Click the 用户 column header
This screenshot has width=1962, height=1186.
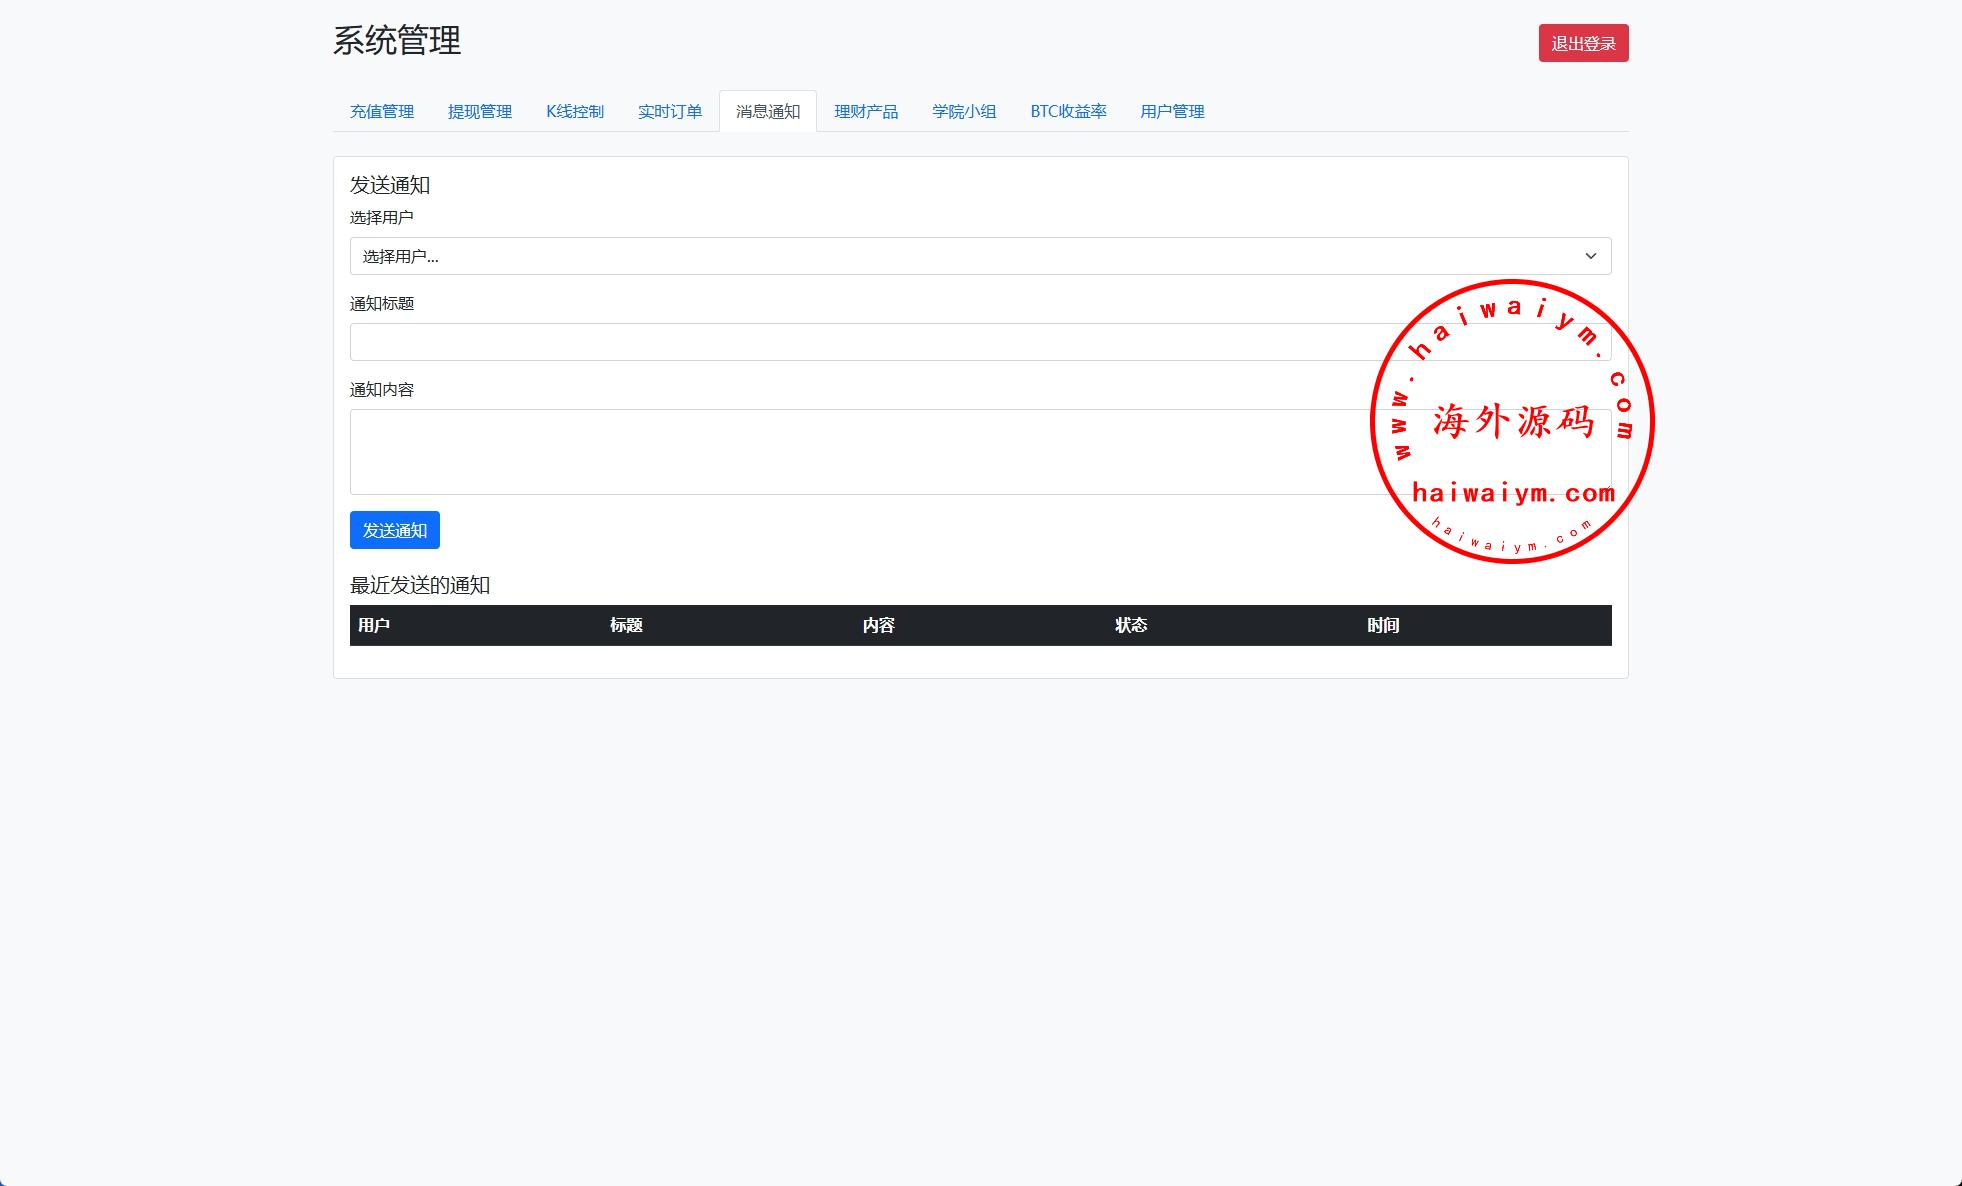coord(374,625)
